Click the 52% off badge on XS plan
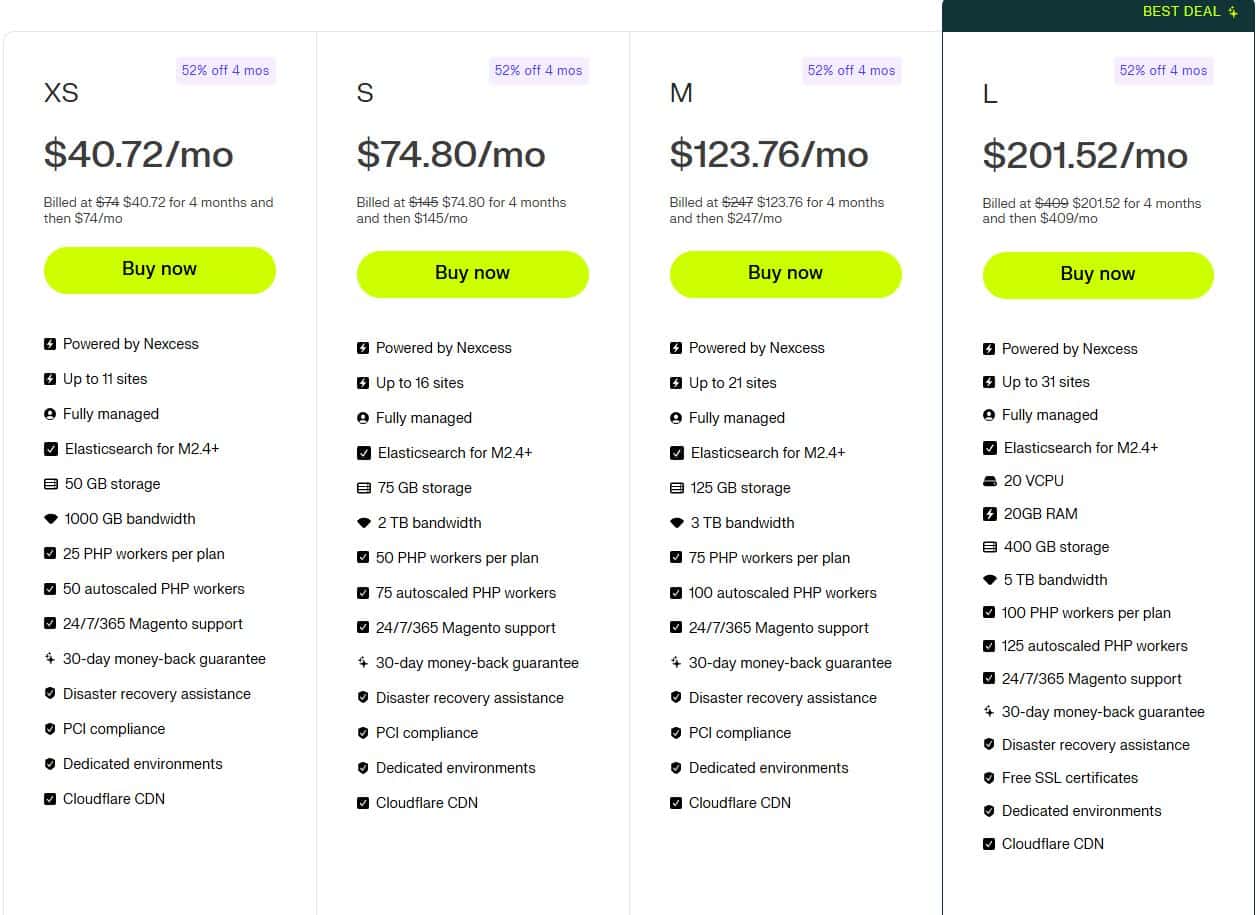 coord(225,71)
